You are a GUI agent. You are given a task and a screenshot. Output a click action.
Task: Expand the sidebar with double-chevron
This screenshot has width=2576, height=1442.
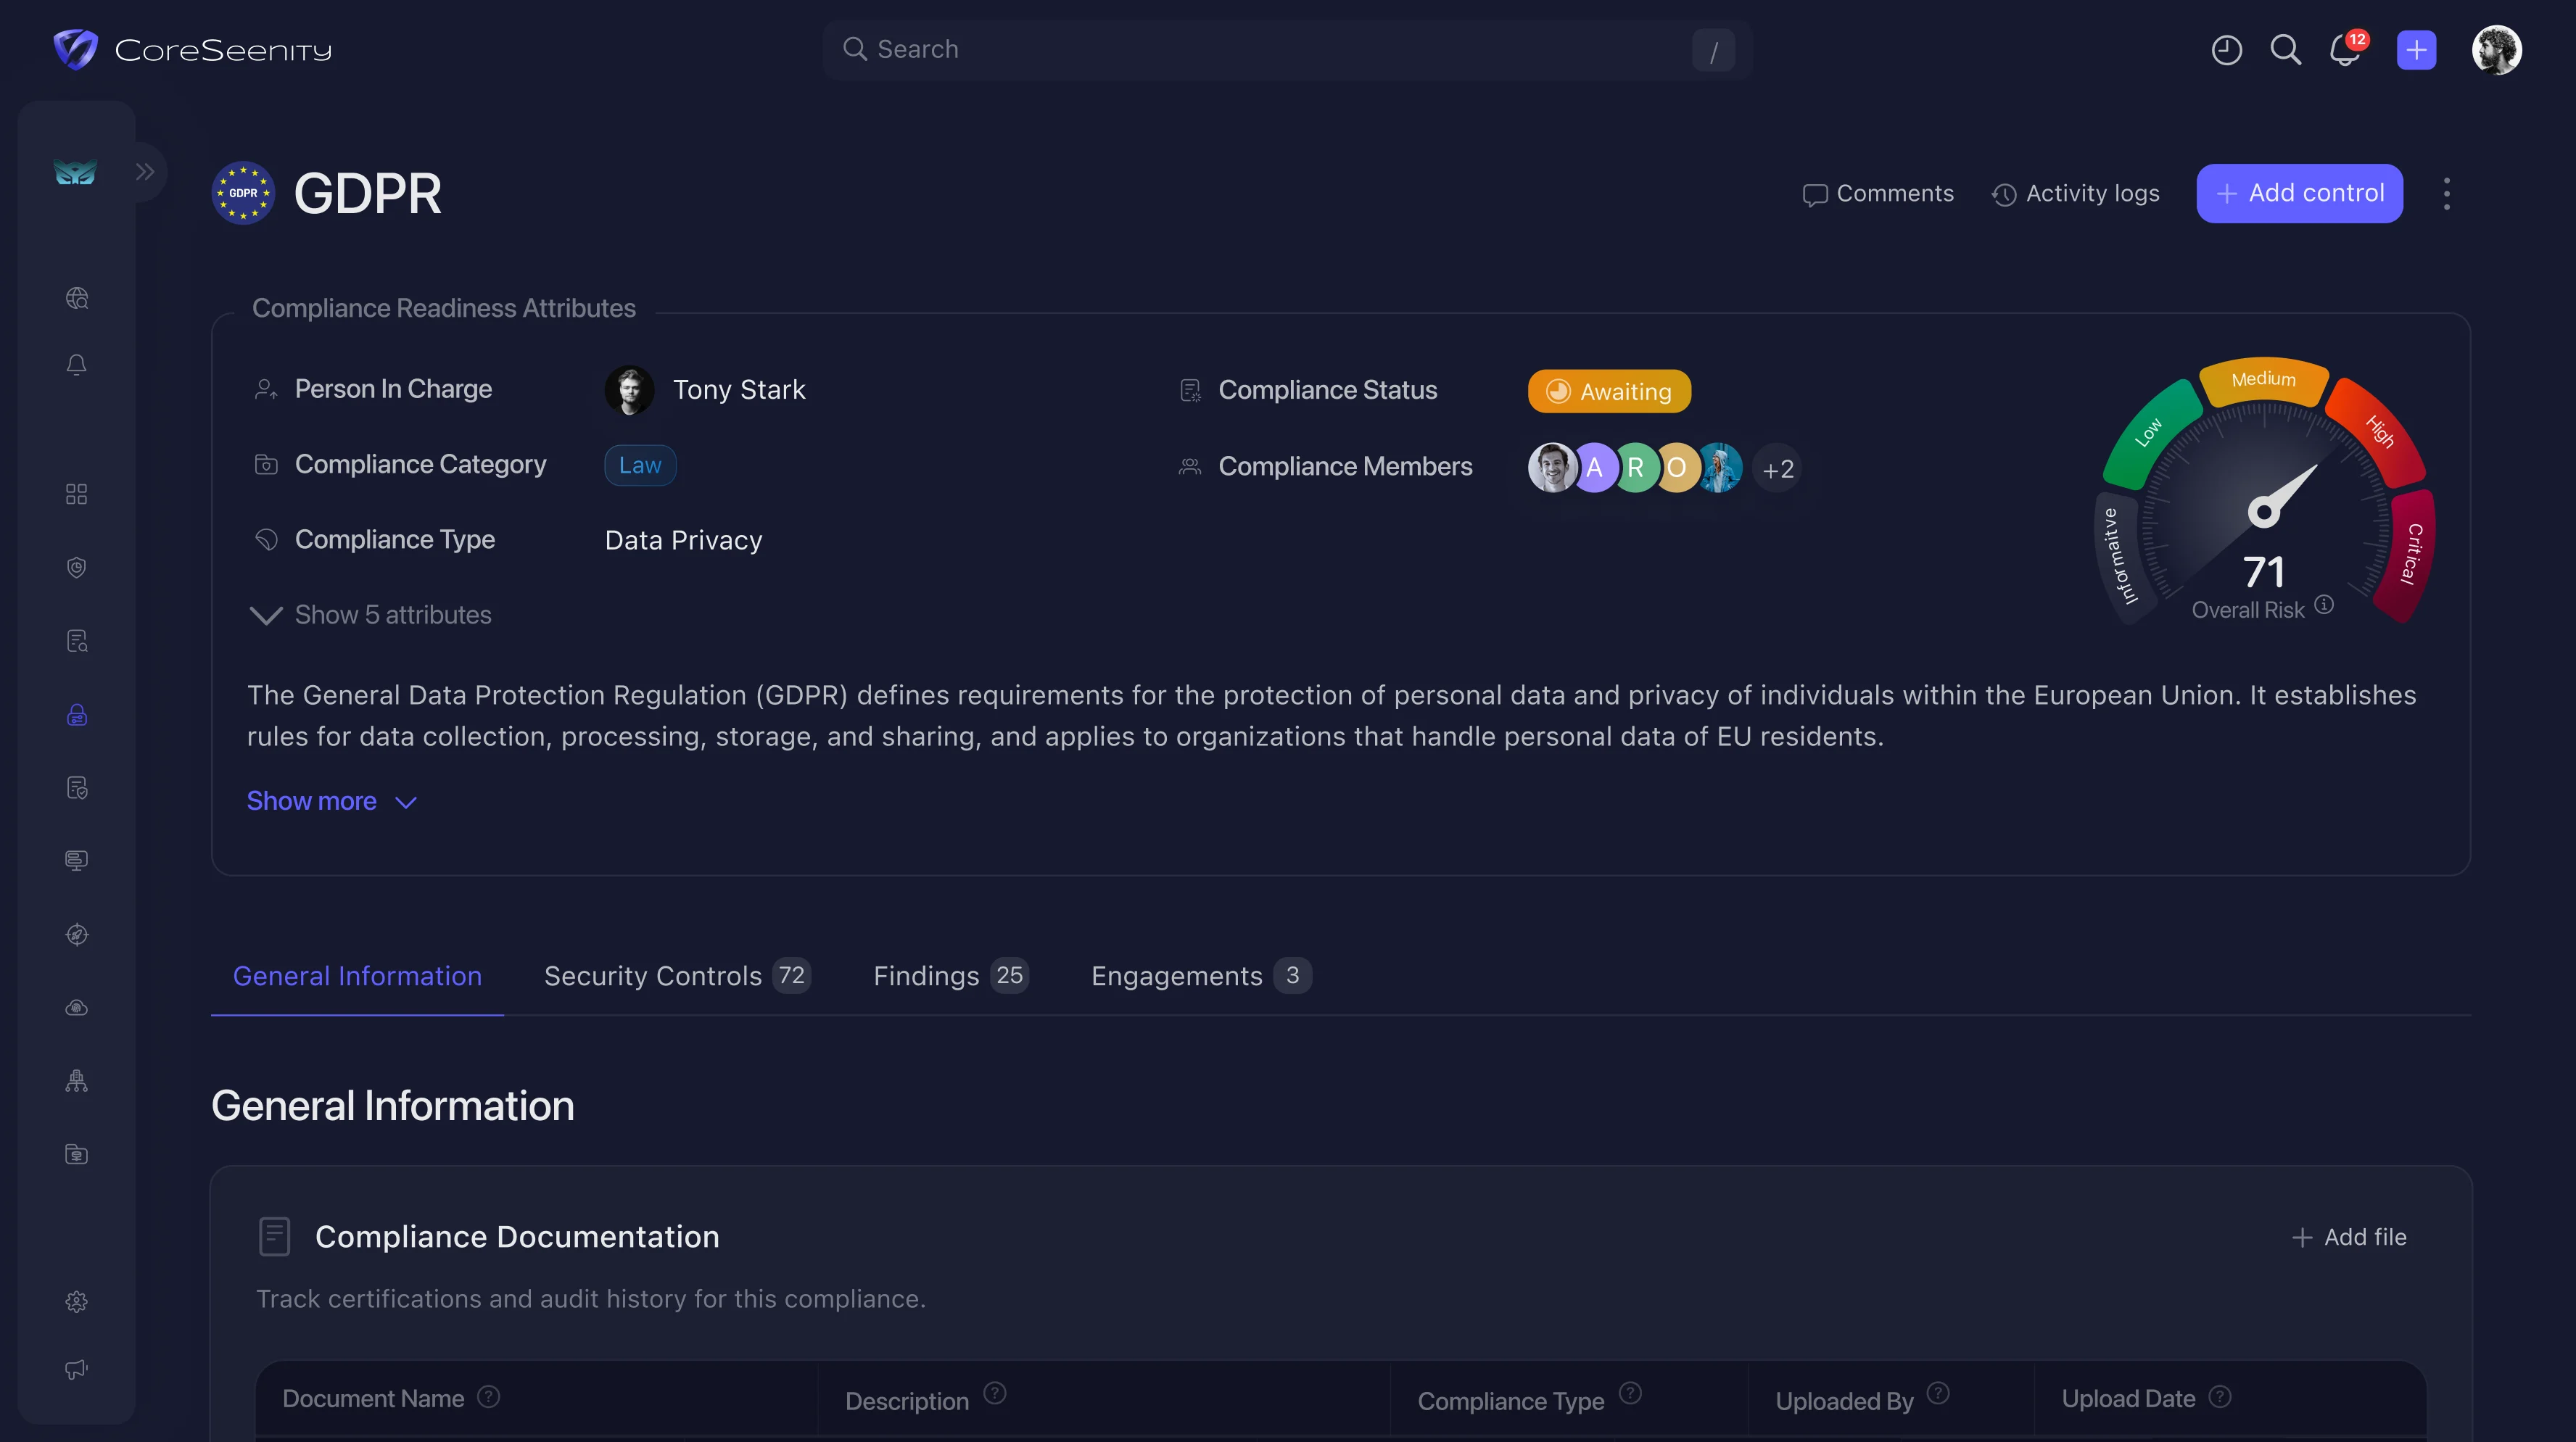click(145, 172)
